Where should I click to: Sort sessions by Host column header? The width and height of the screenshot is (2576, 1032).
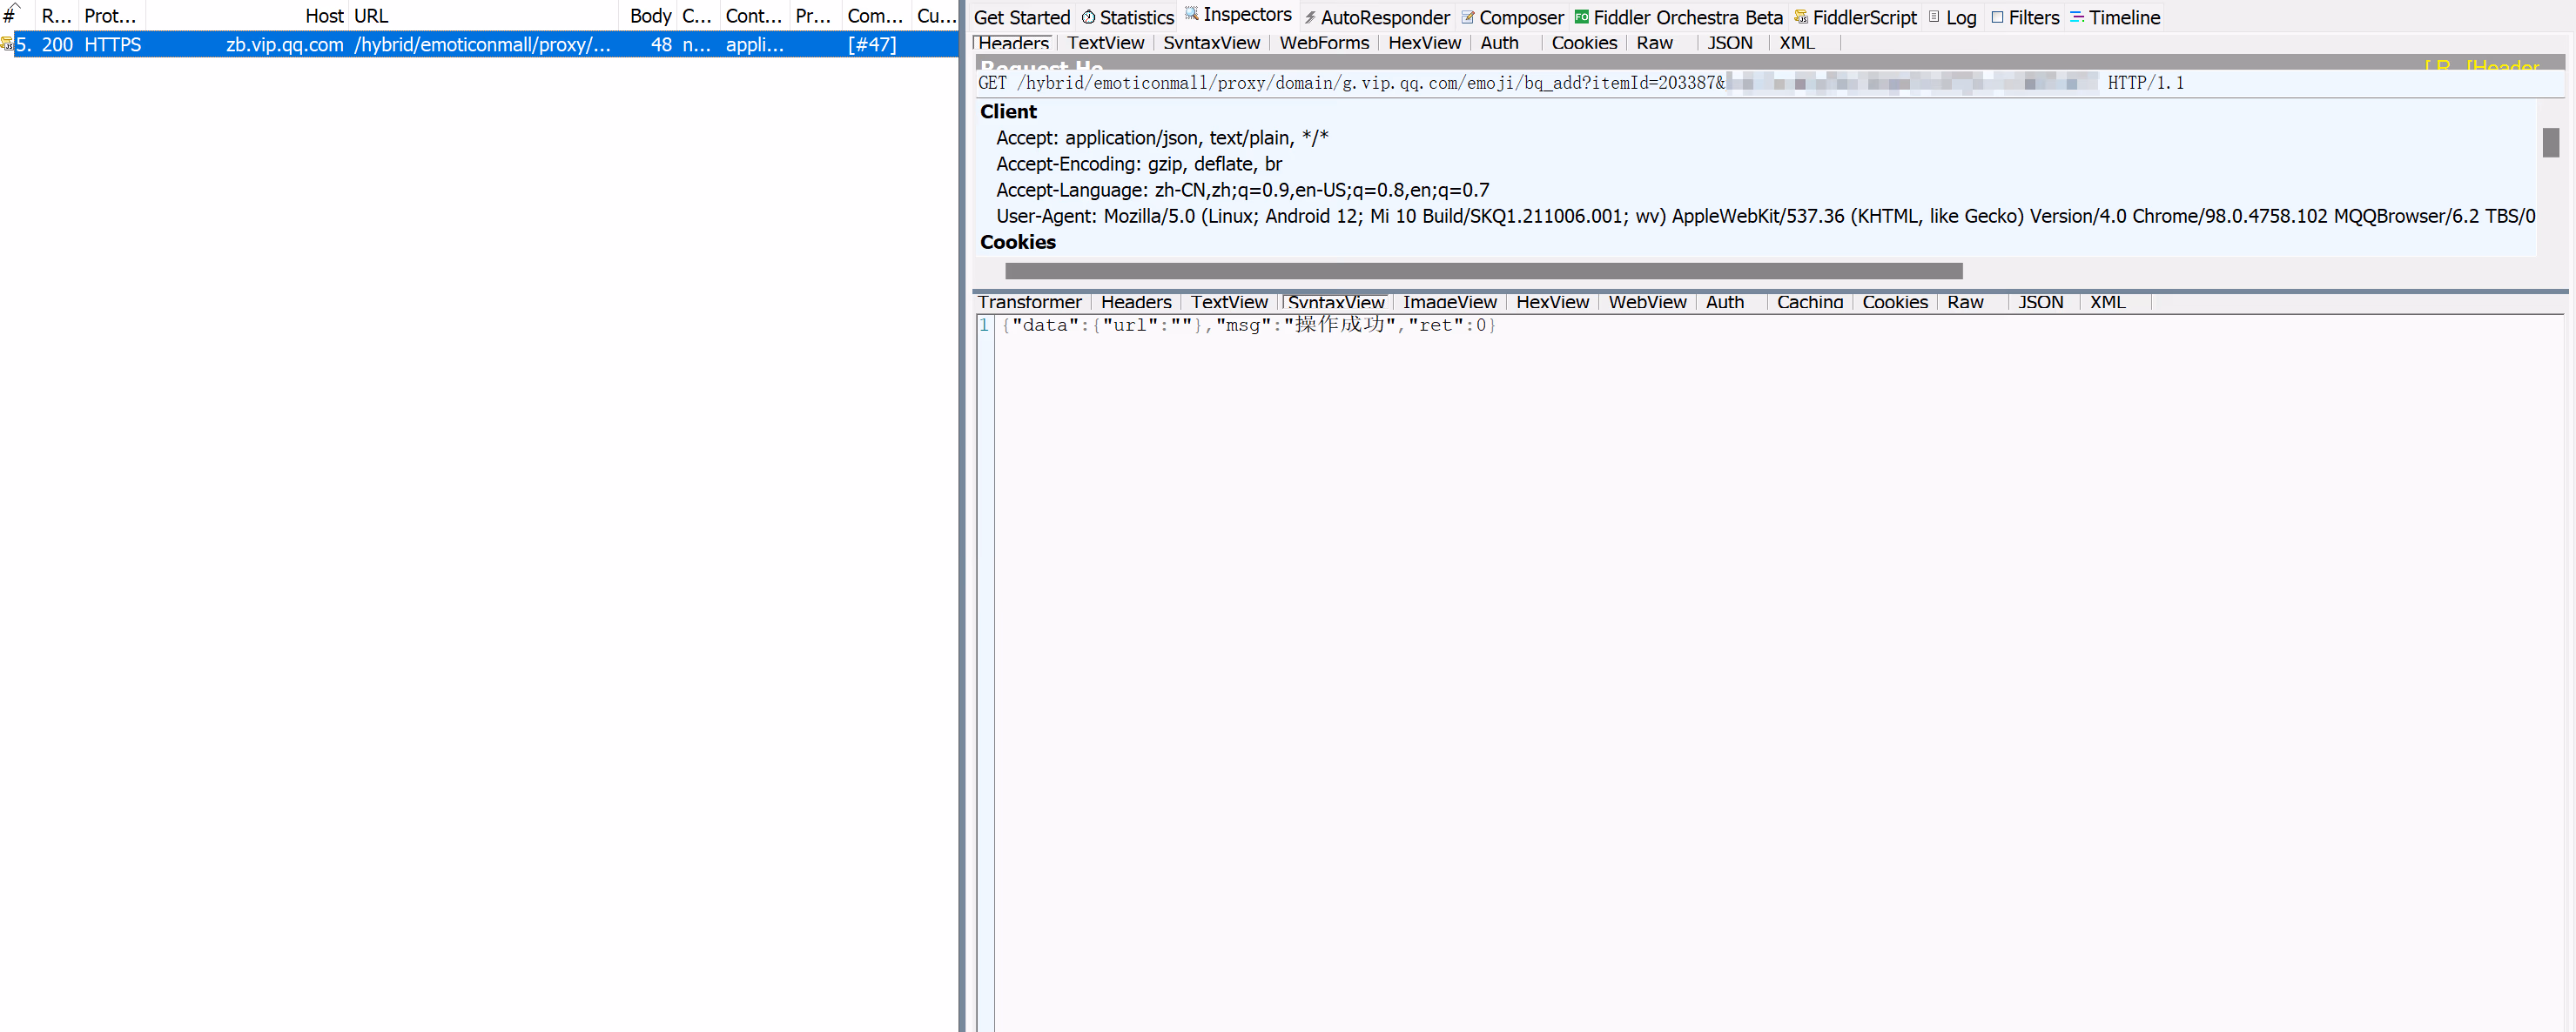[323, 16]
